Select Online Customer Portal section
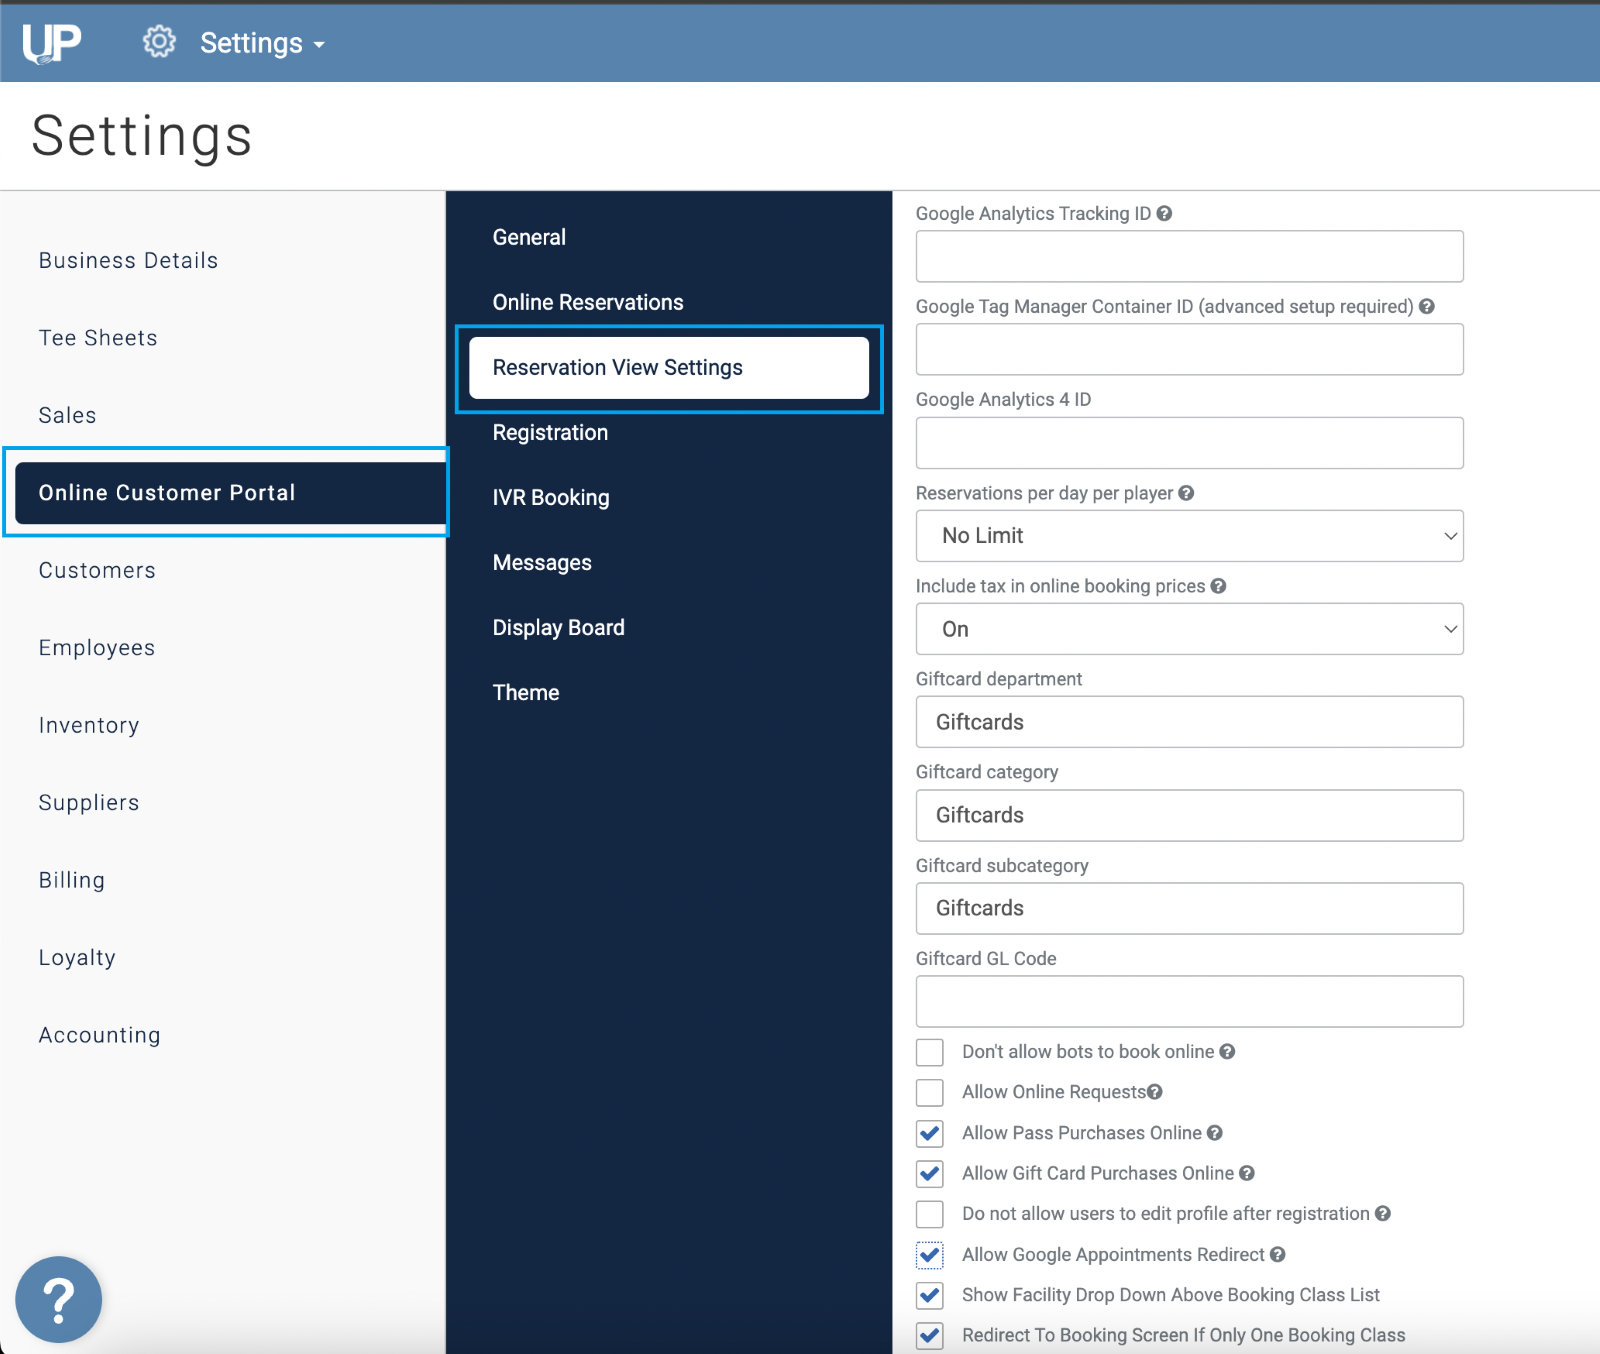1600x1354 pixels. pyautogui.click(x=230, y=492)
